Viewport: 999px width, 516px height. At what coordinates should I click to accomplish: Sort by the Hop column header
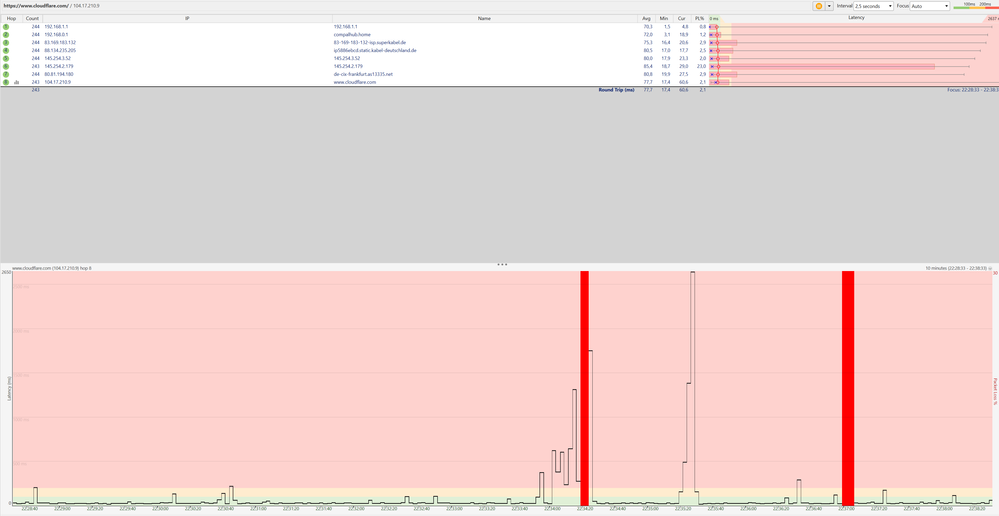pos(11,18)
